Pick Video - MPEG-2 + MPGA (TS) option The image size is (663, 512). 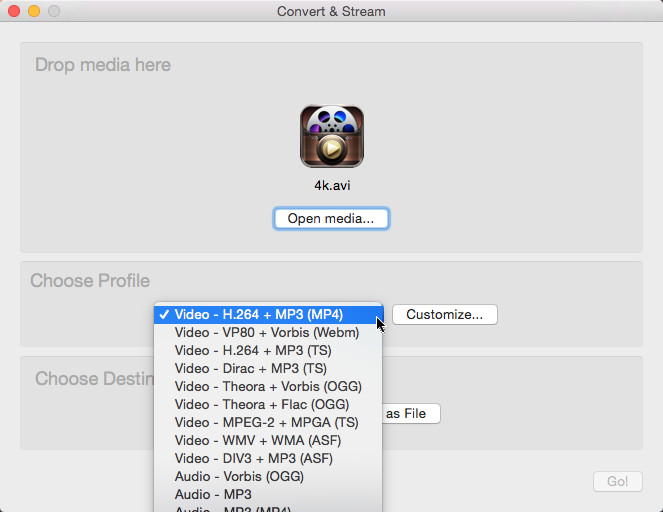coord(266,422)
